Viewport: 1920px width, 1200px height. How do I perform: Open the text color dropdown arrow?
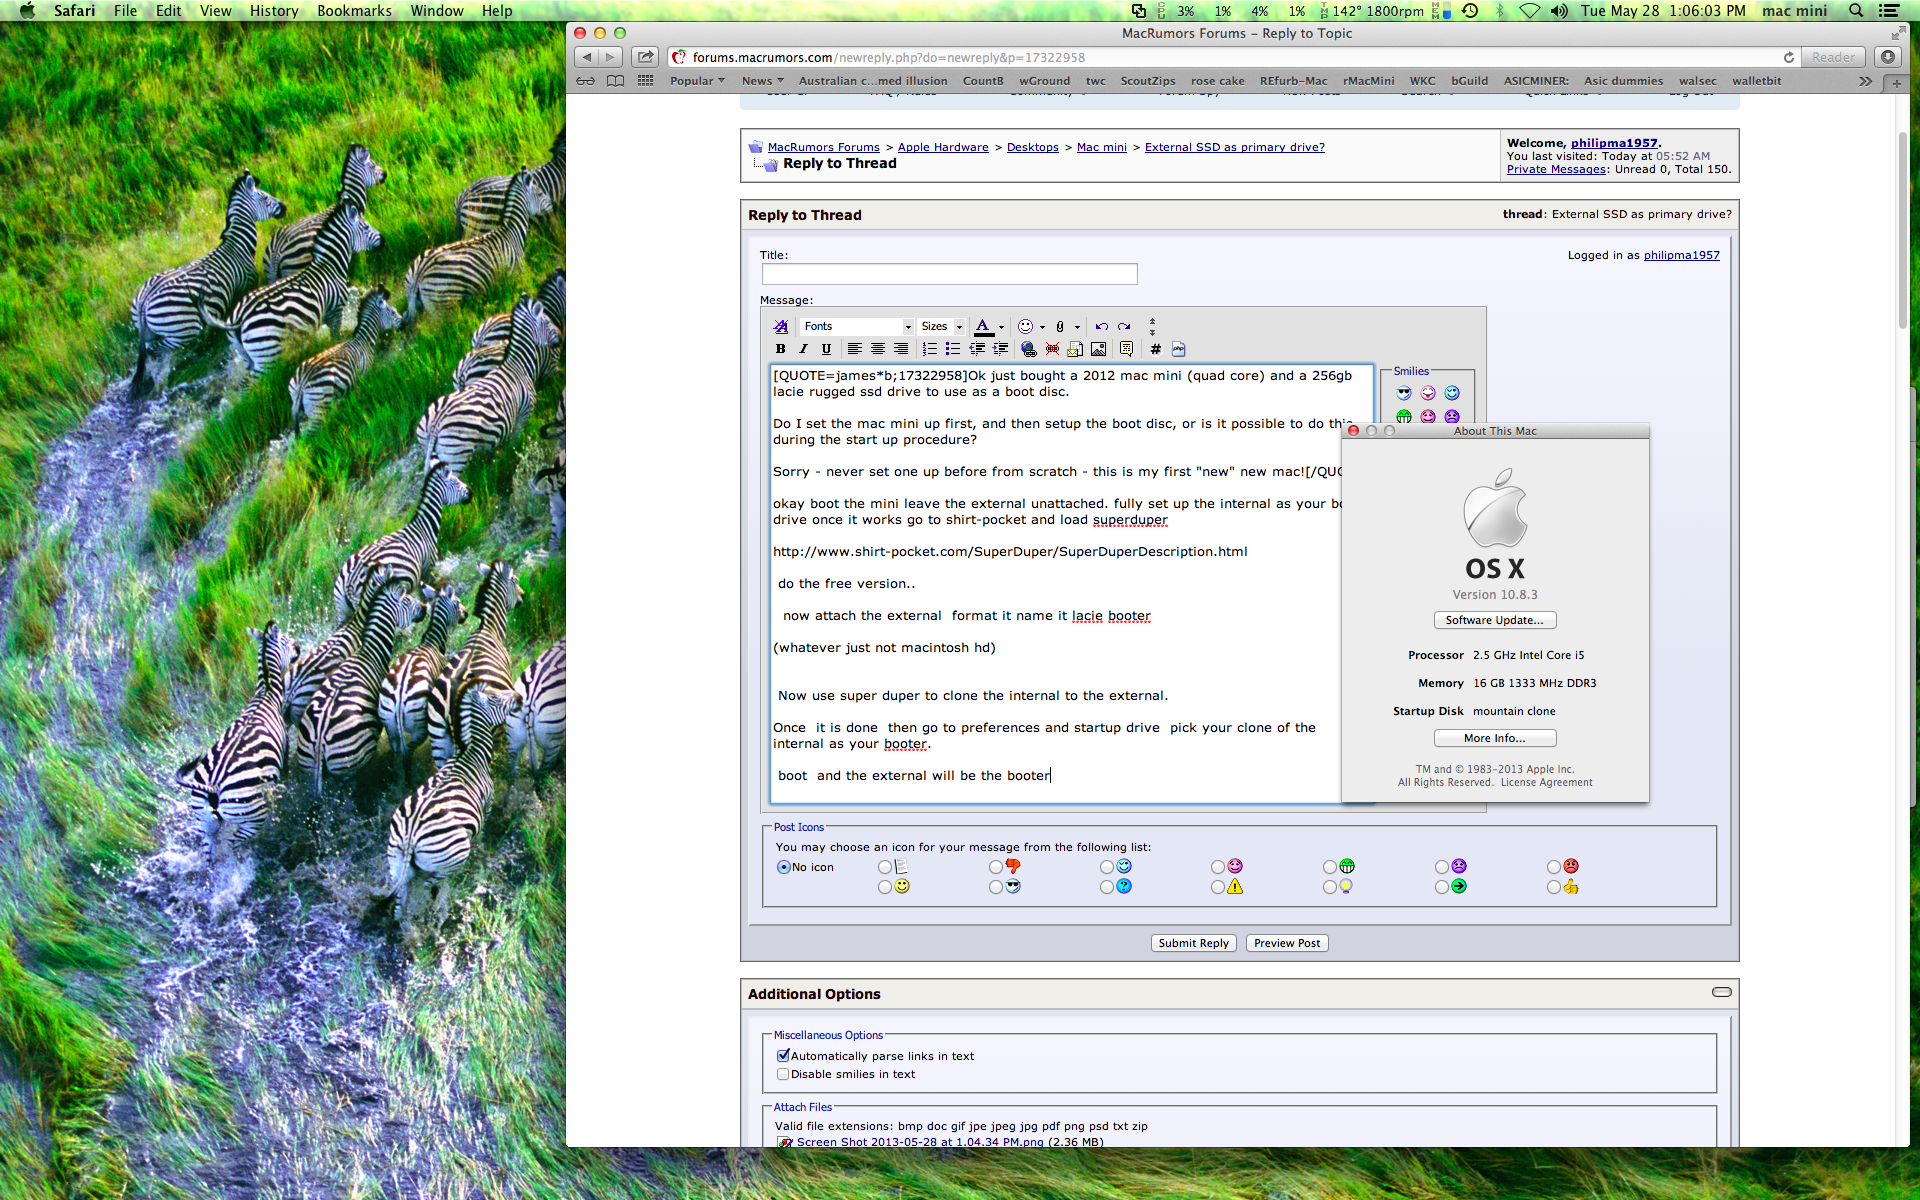[x=1001, y=327]
